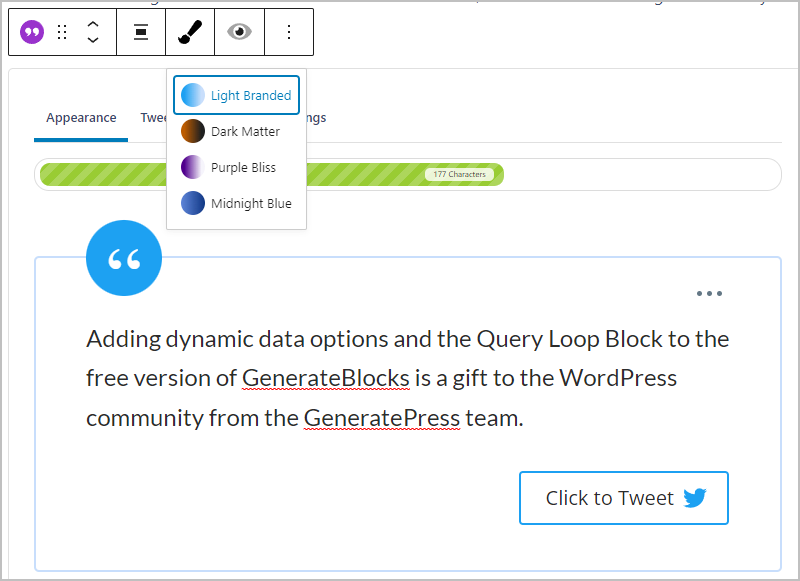This screenshot has height=581, width=800.
Task: Open the Tweet tab
Action: point(155,117)
